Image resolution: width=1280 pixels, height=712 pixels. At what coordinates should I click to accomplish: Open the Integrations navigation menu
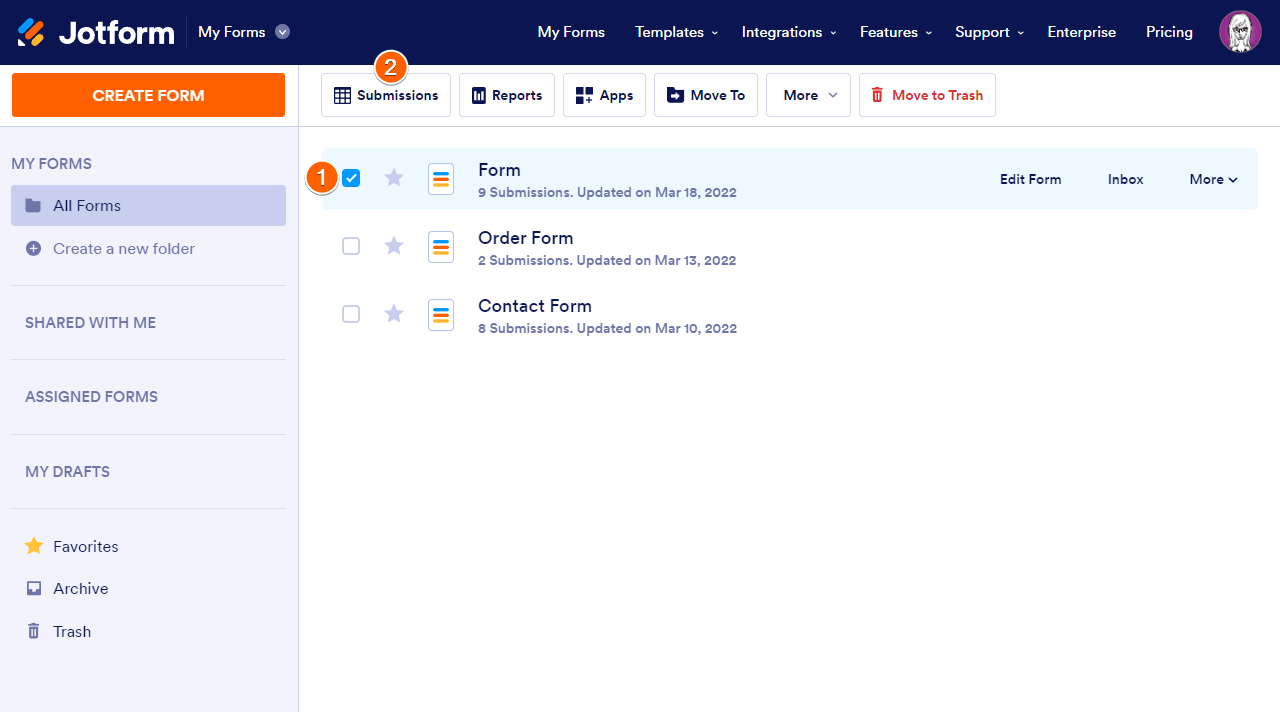788,32
